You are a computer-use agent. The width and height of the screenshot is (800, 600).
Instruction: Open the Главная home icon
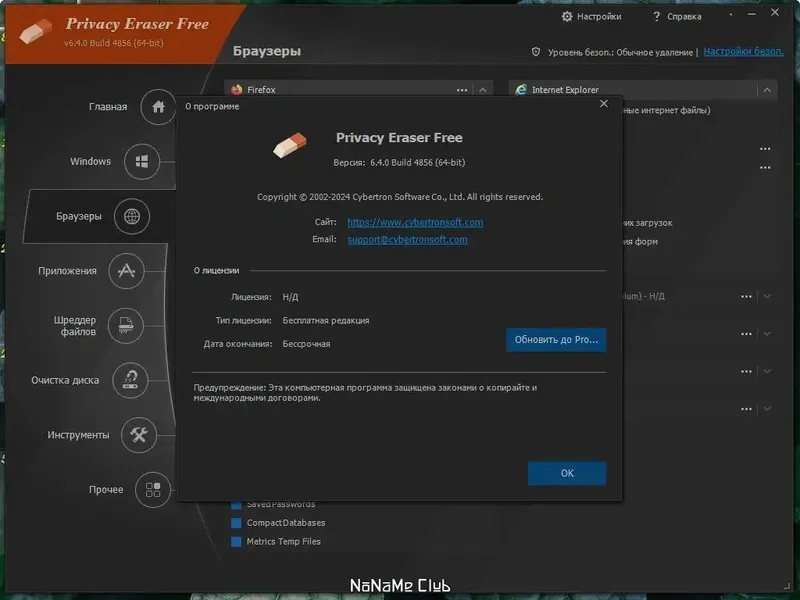click(158, 107)
